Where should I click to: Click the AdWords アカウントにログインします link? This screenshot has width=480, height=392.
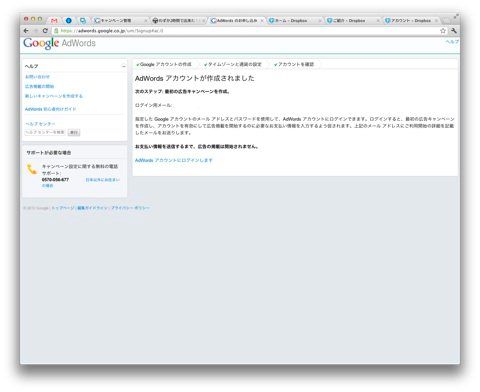pos(174,160)
